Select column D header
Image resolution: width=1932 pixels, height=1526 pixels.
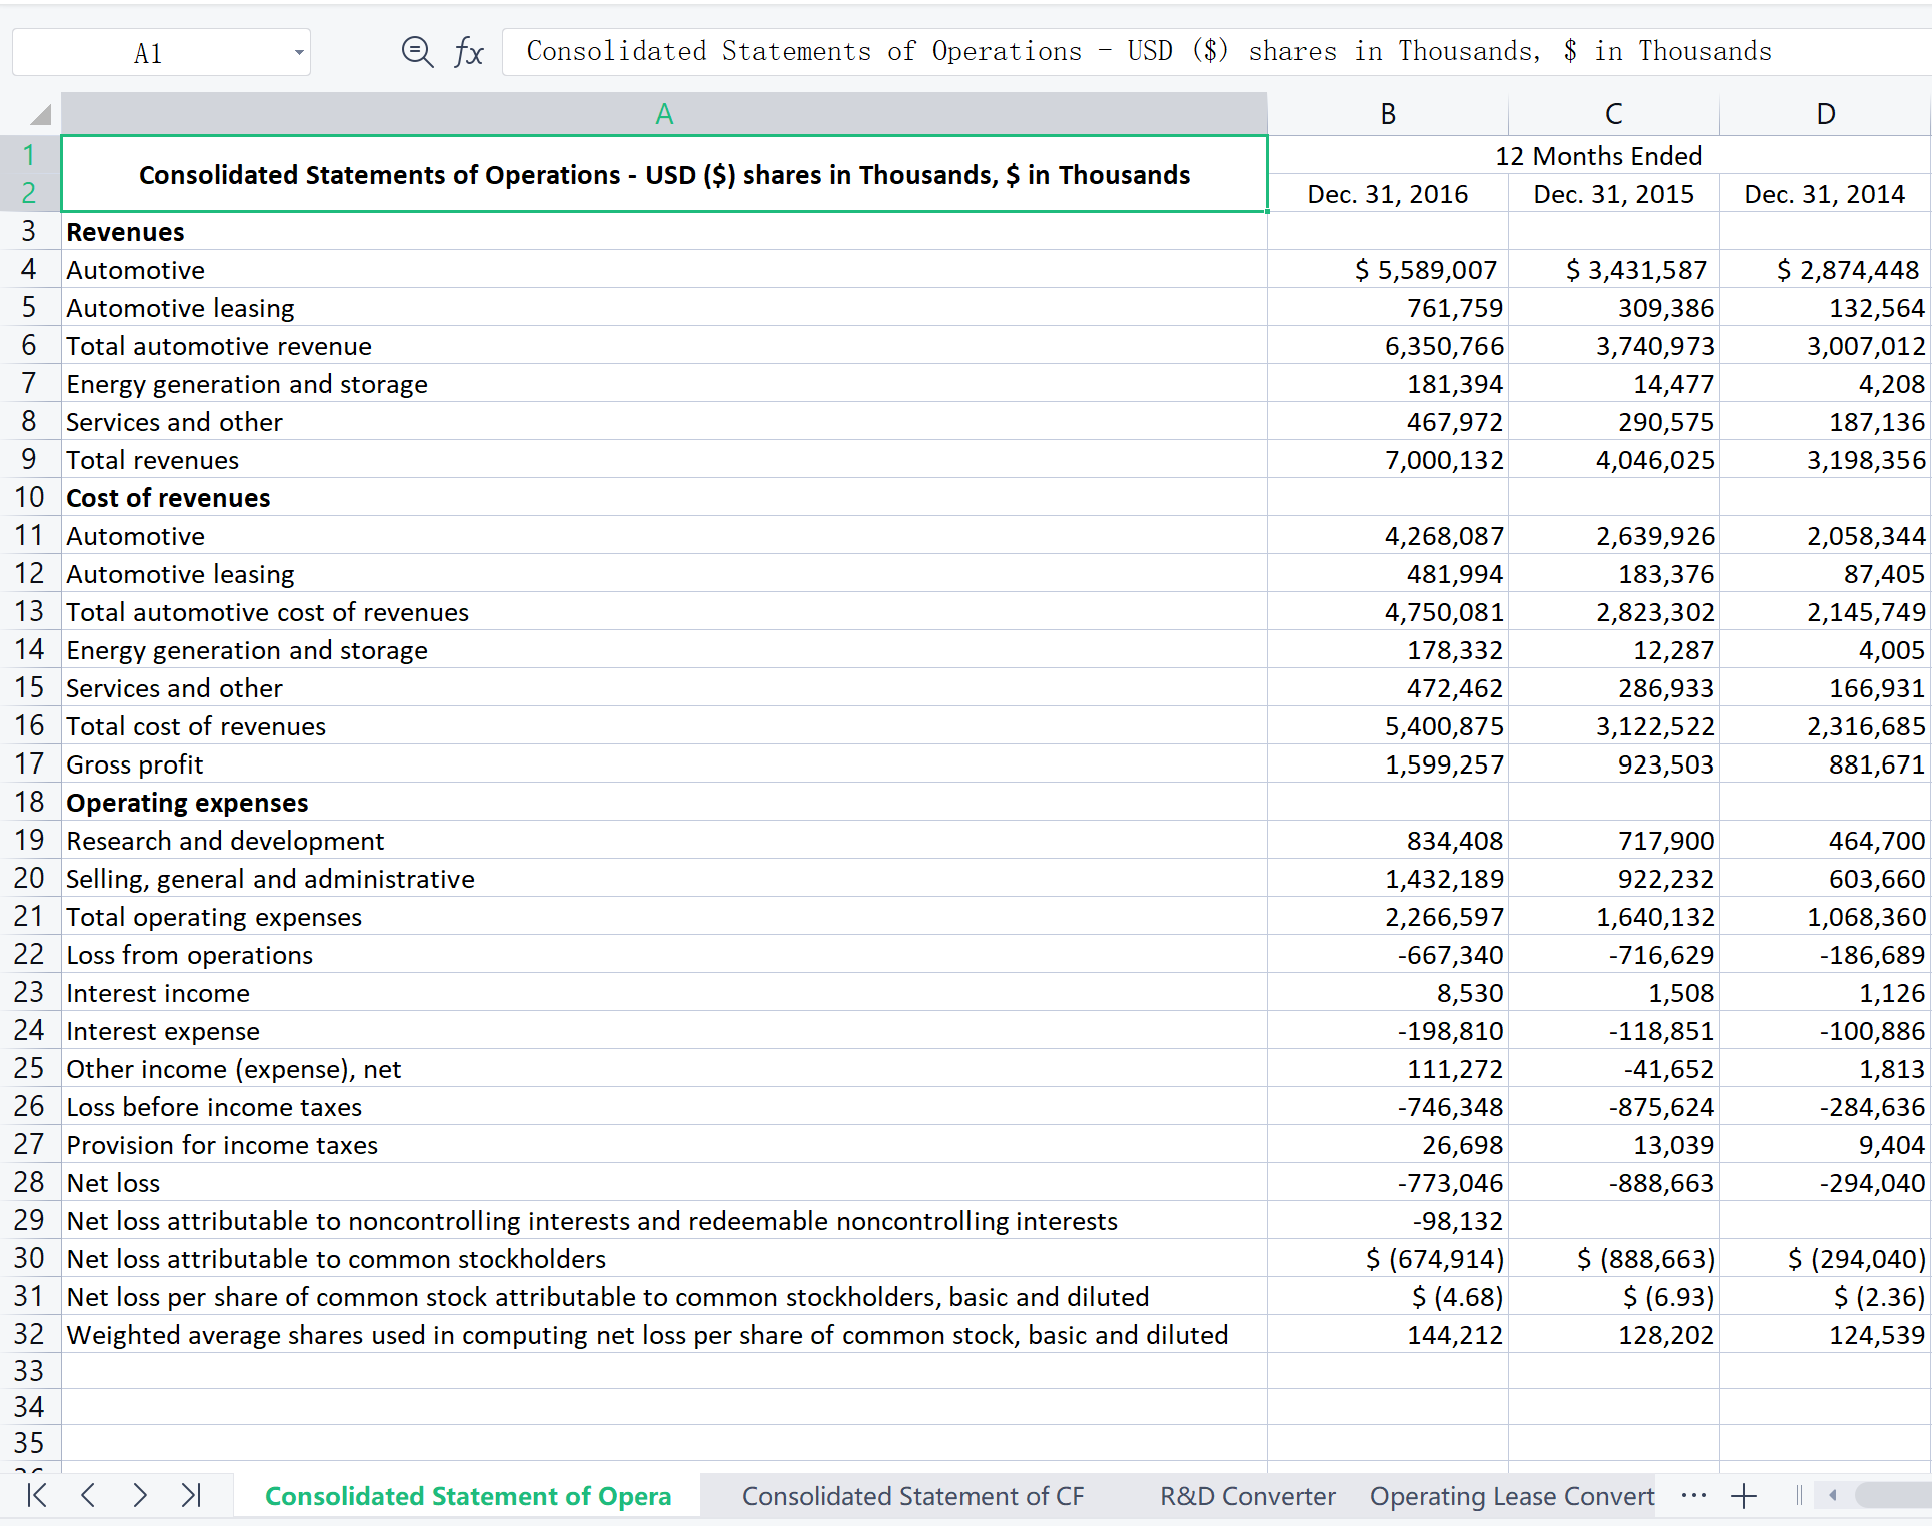pos(1825,114)
